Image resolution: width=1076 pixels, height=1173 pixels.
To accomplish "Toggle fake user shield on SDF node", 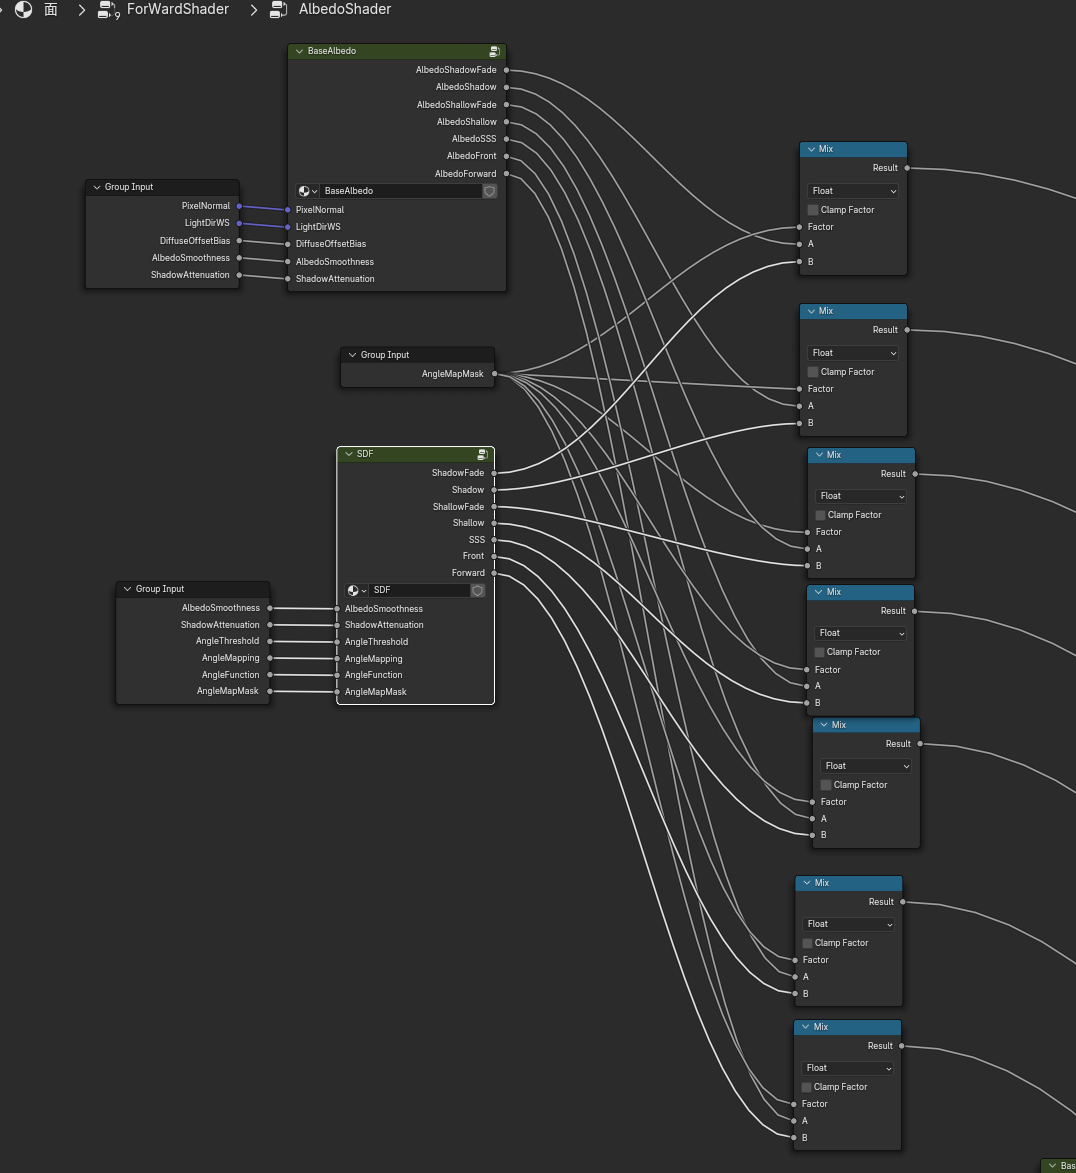I will (x=478, y=591).
